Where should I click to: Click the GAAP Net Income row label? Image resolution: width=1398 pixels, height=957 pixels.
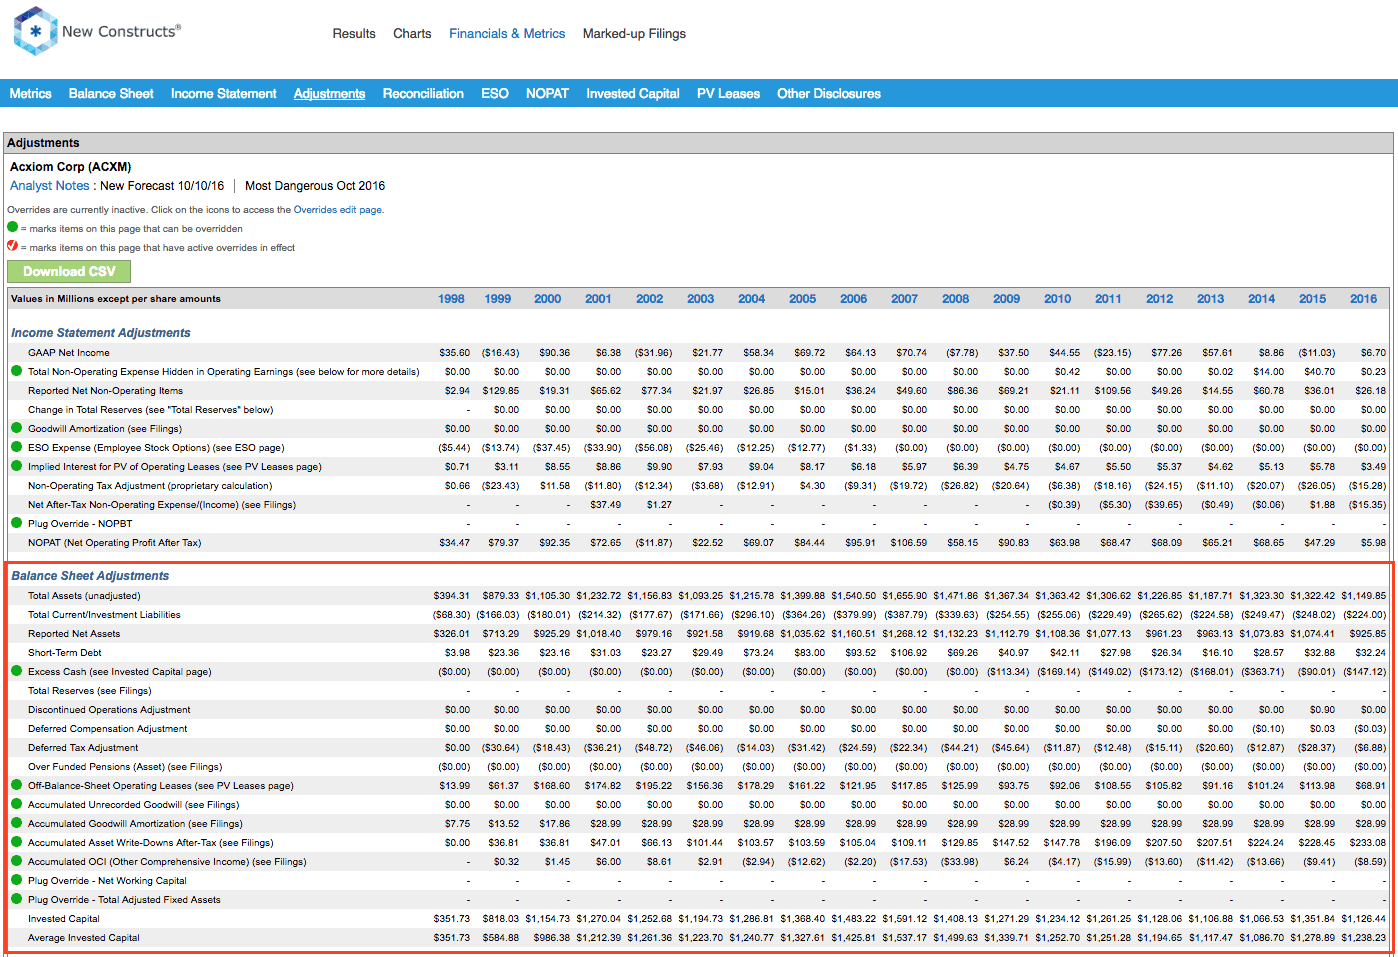[69, 353]
